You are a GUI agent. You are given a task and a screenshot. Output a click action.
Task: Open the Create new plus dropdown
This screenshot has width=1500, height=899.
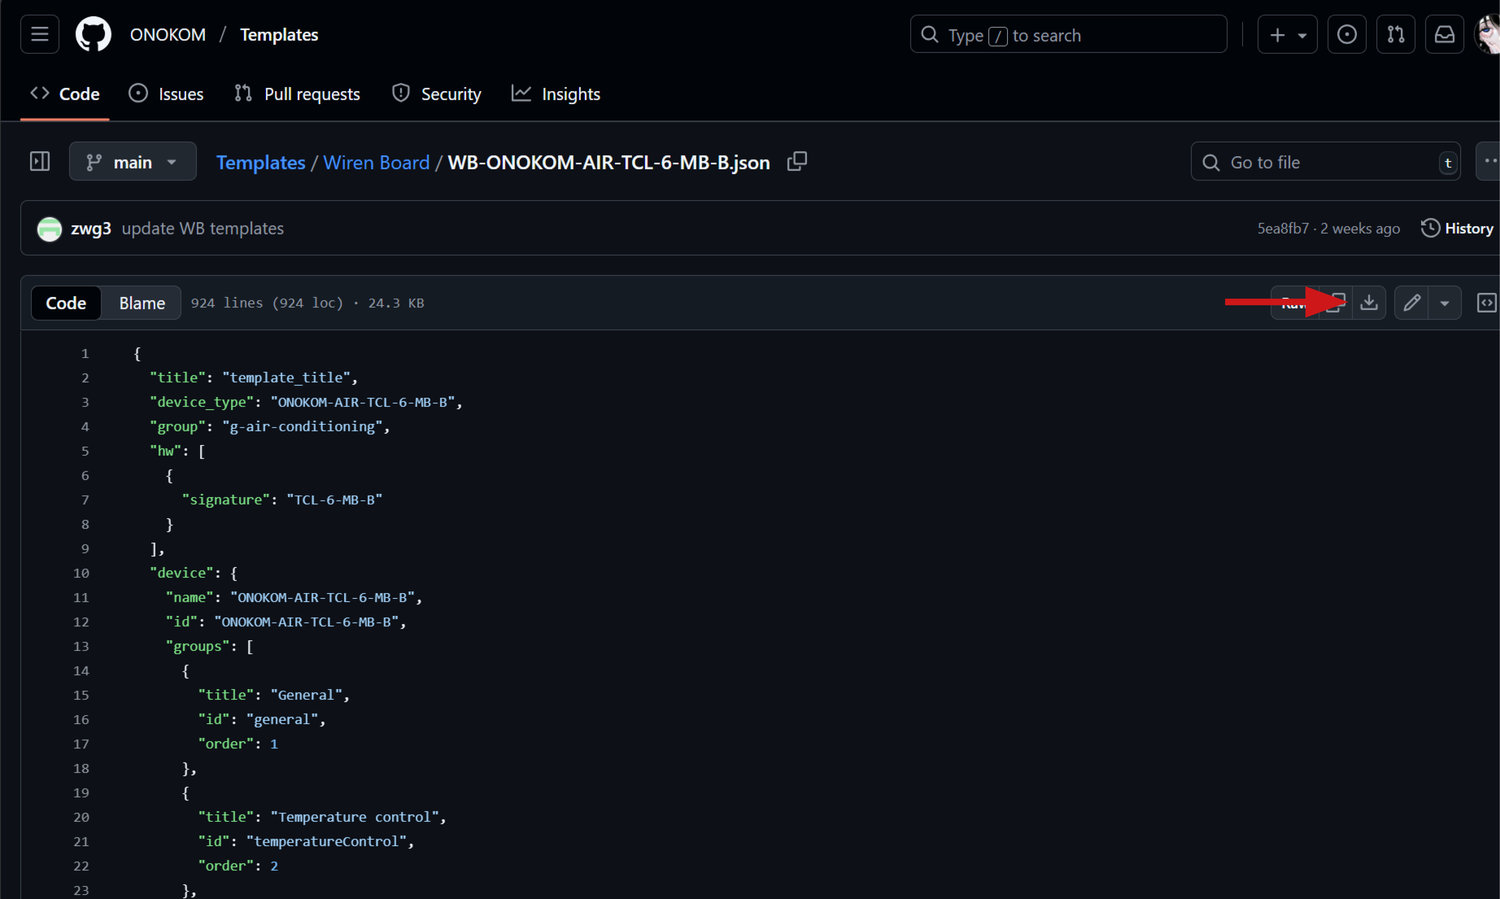1287,35
